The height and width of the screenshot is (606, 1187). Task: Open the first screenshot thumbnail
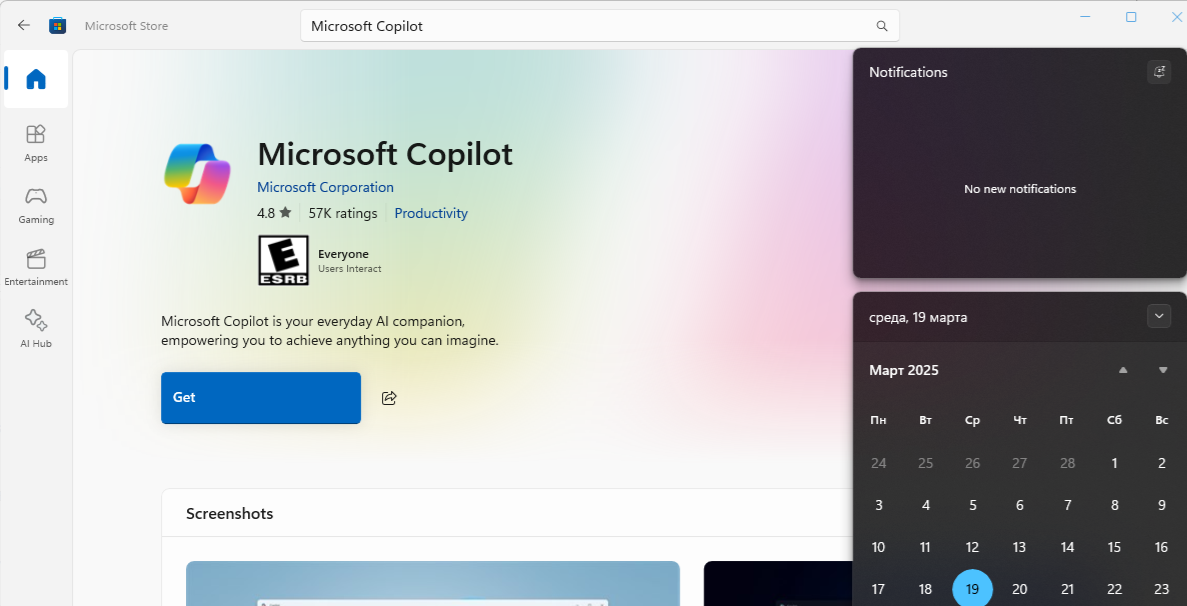(x=432, y=583)
